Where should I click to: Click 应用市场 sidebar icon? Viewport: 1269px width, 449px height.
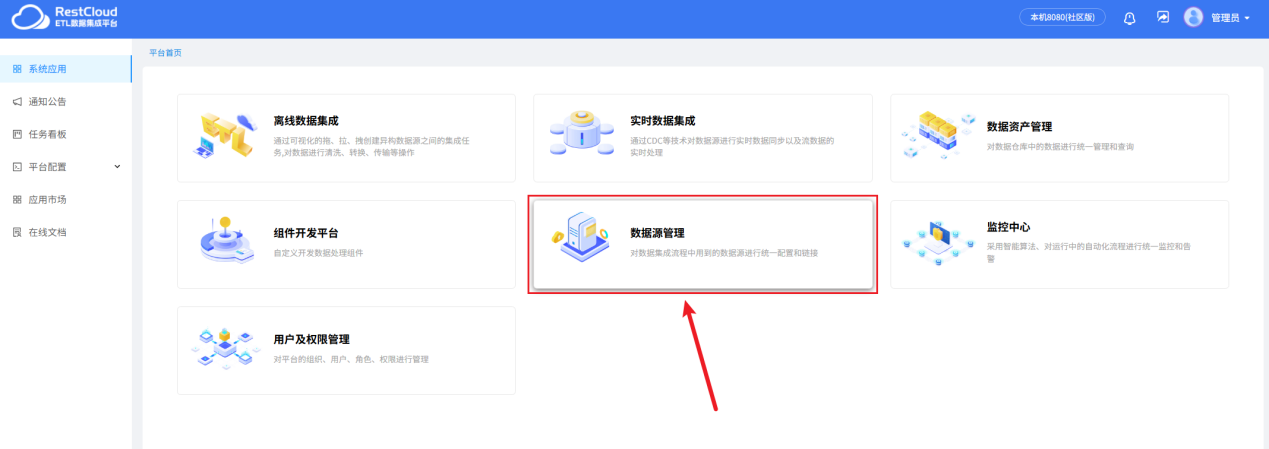tap(17, 200)
